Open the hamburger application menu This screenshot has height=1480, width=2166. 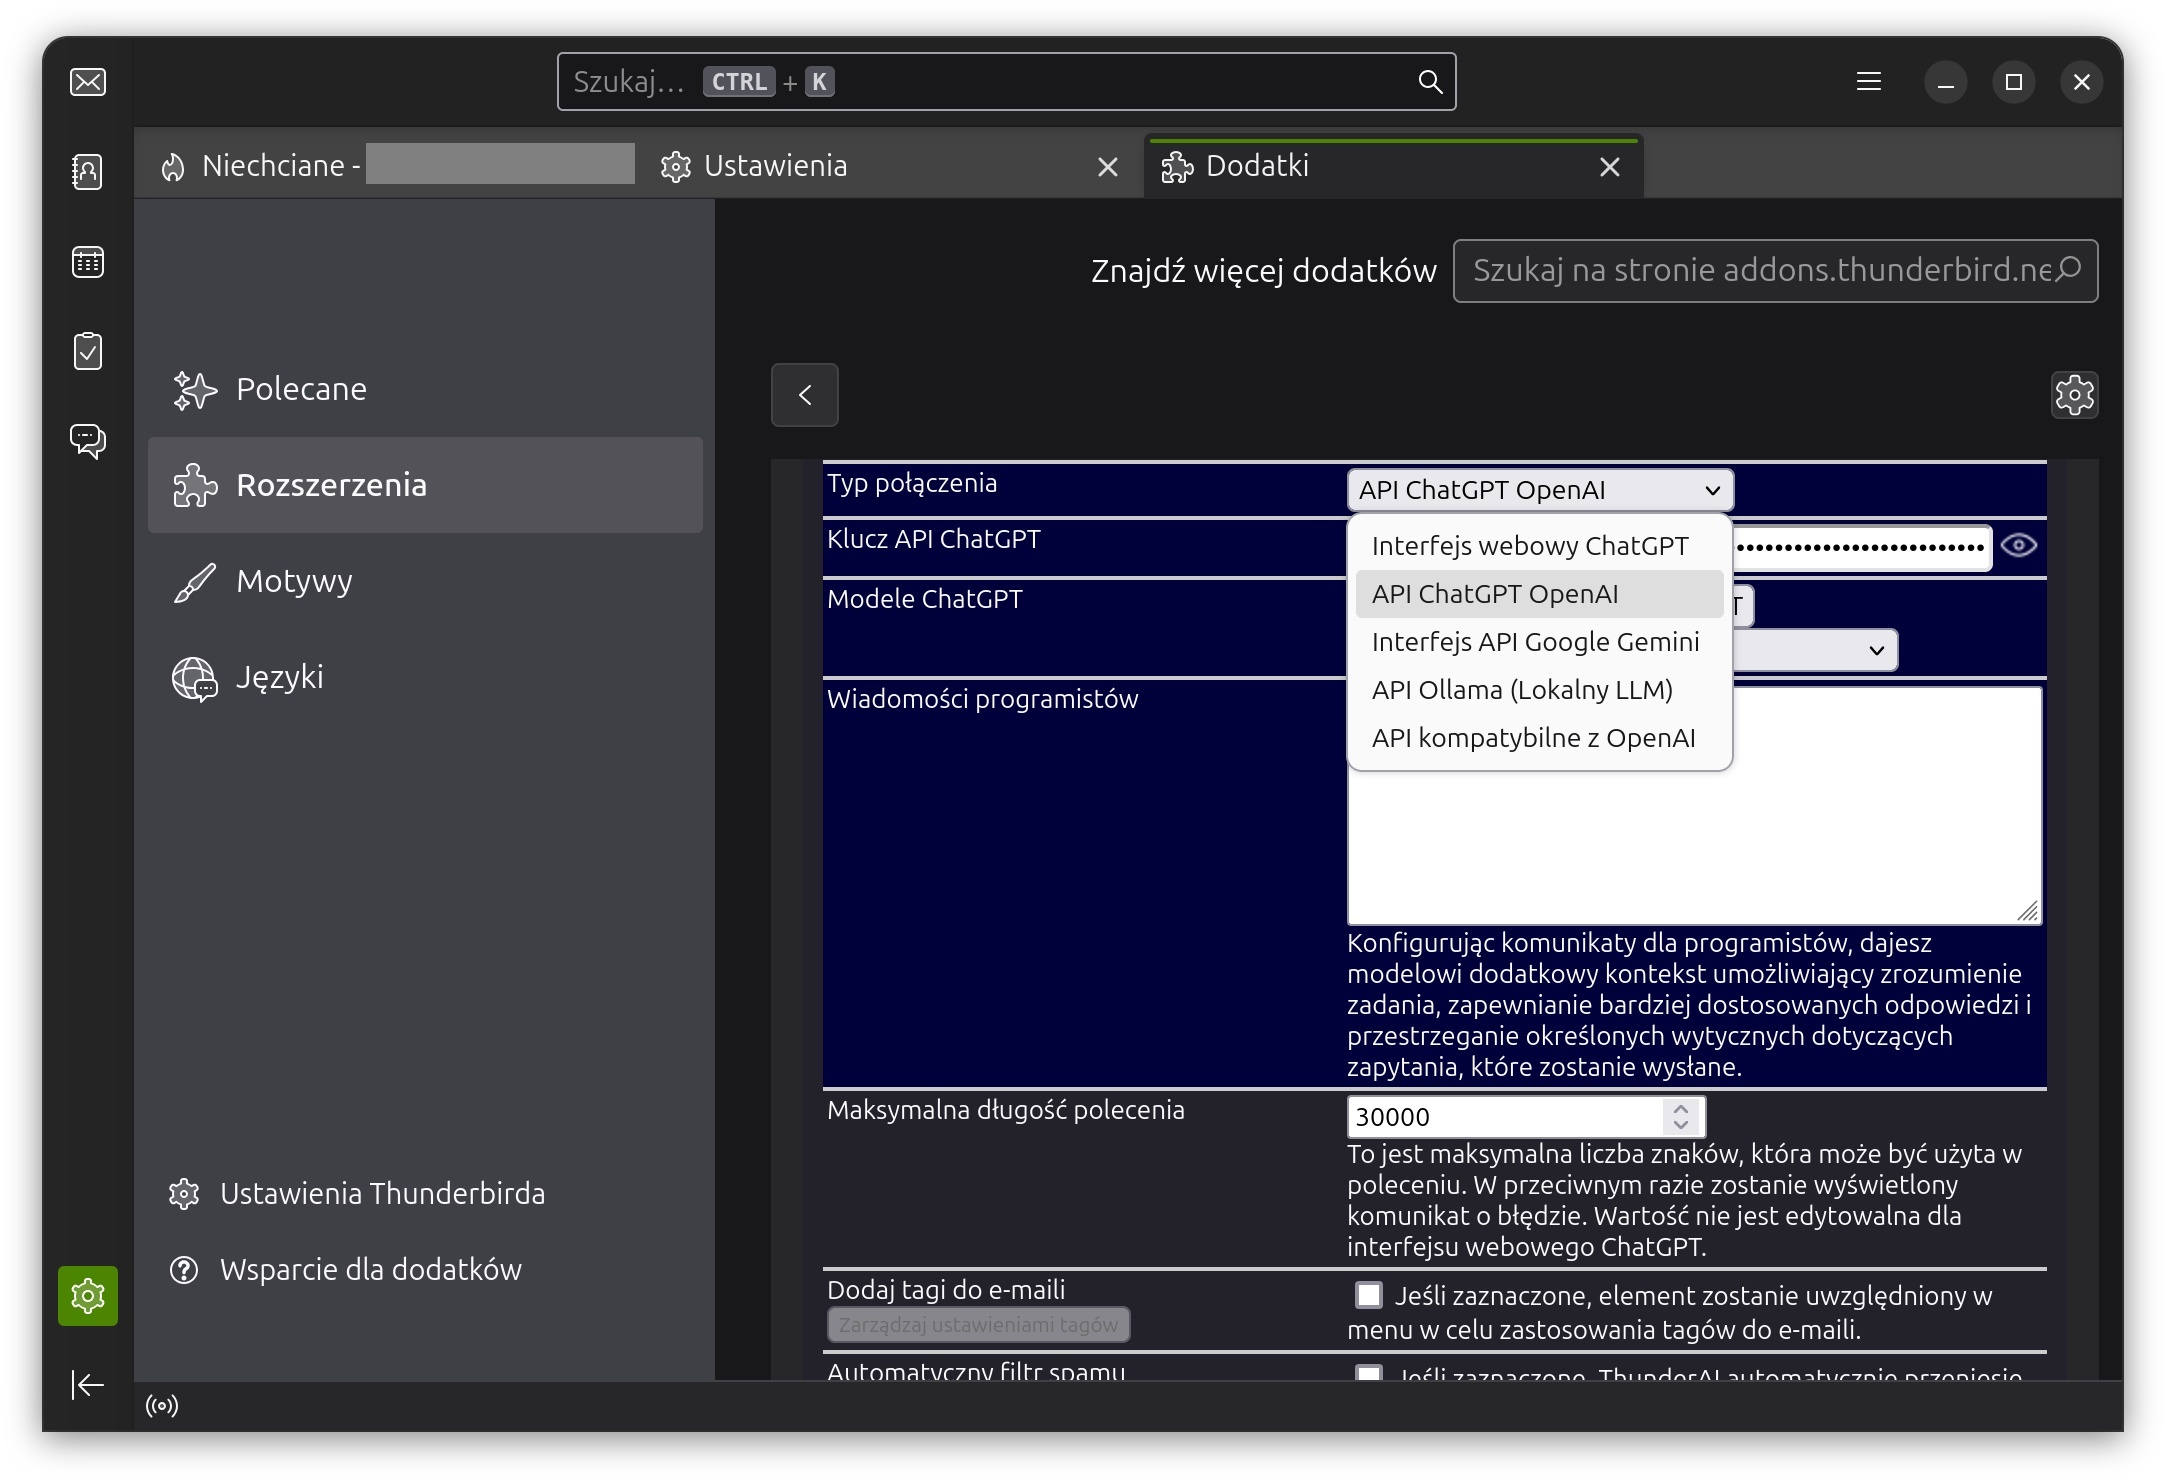(1868, 82)
